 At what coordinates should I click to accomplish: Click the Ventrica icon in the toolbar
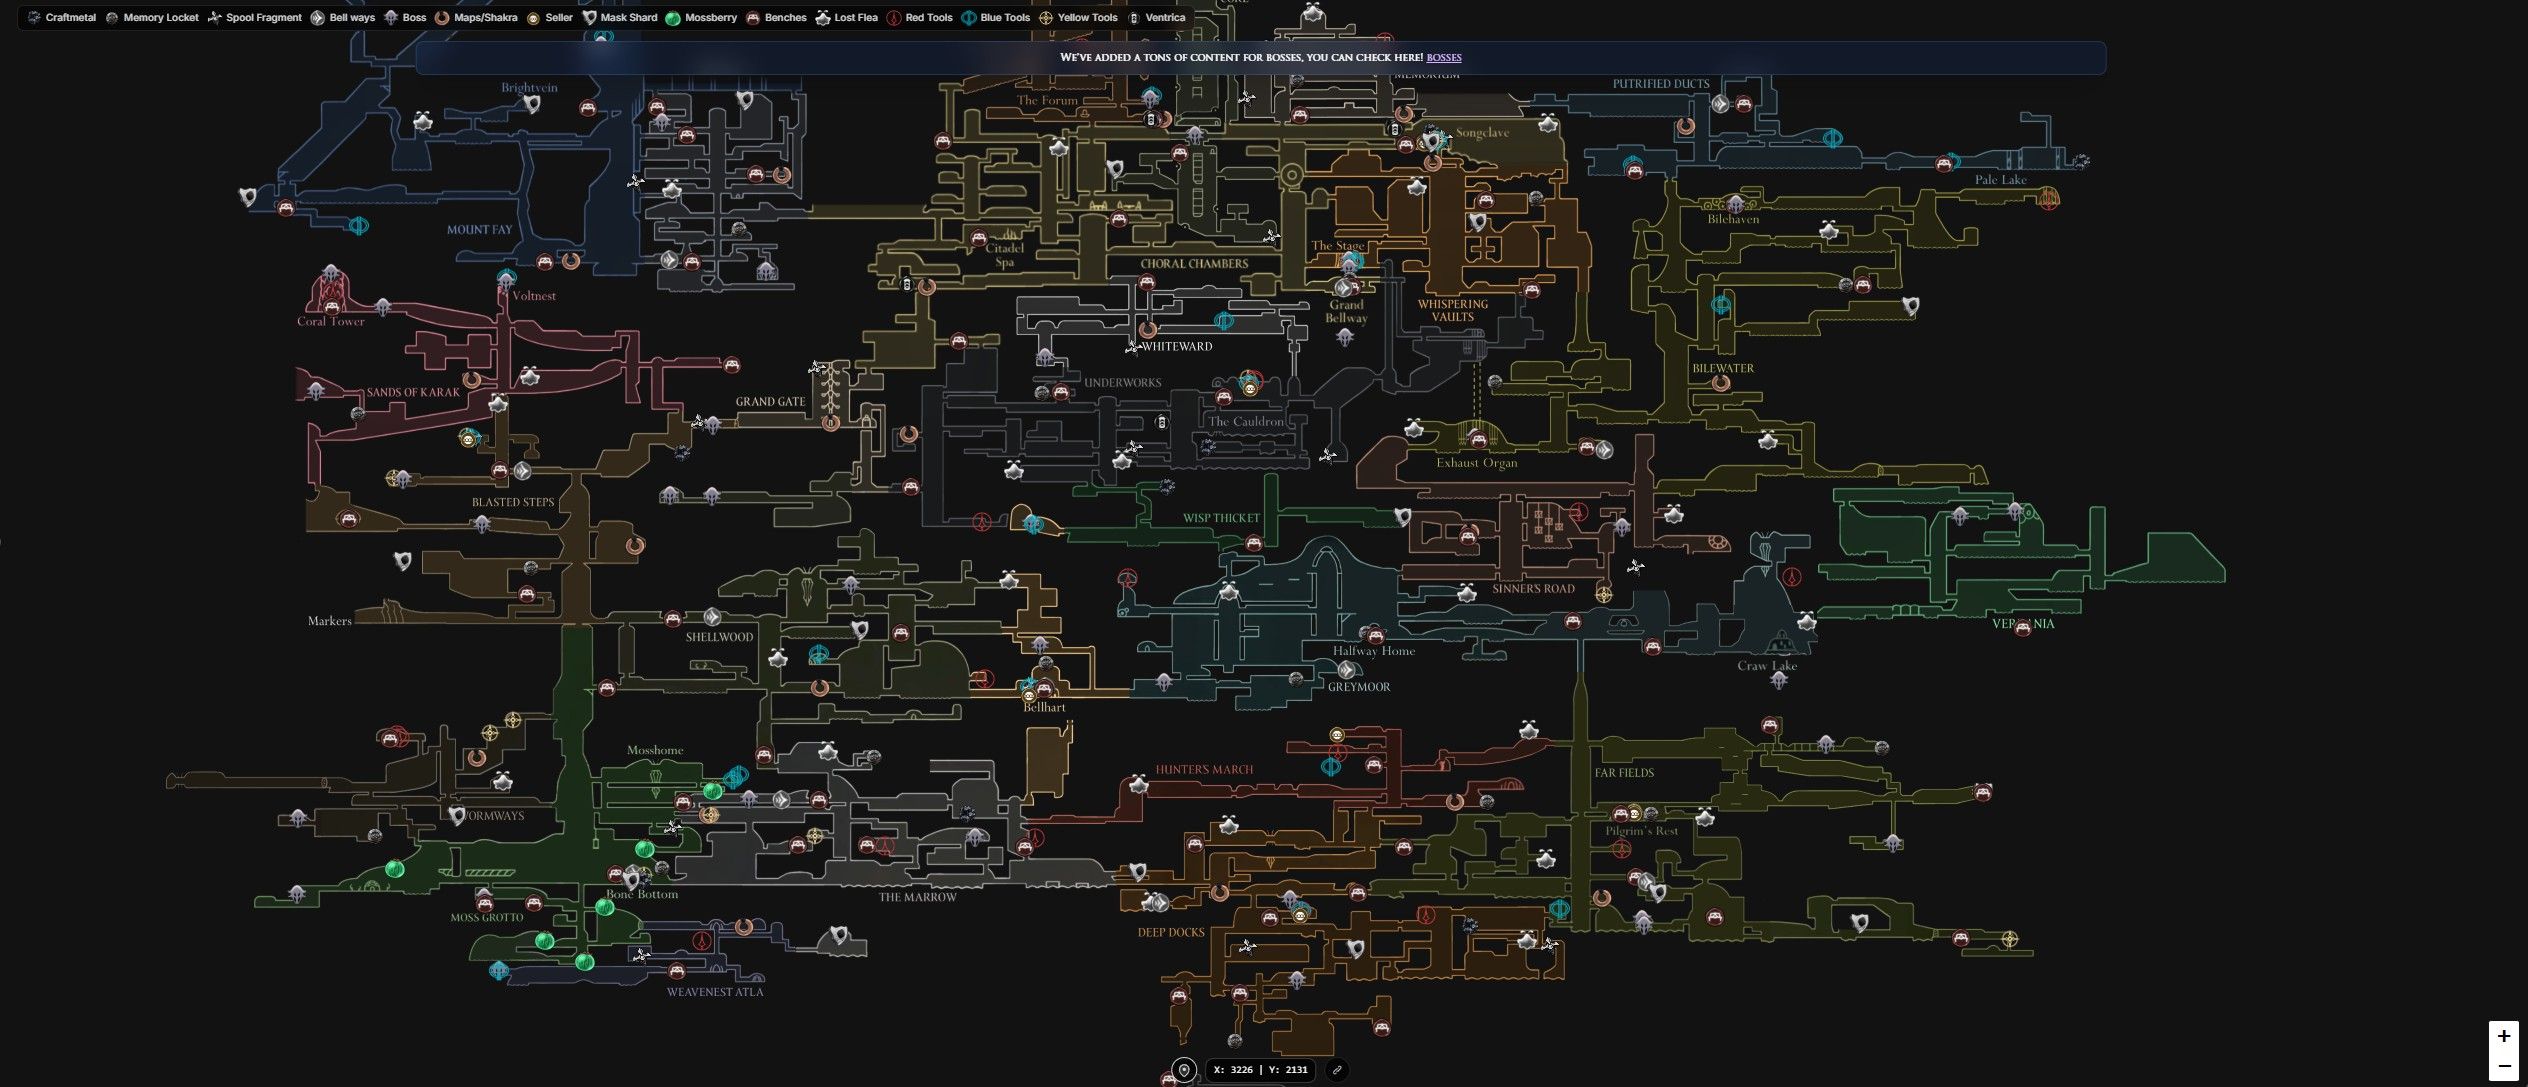pos(1133,17)
